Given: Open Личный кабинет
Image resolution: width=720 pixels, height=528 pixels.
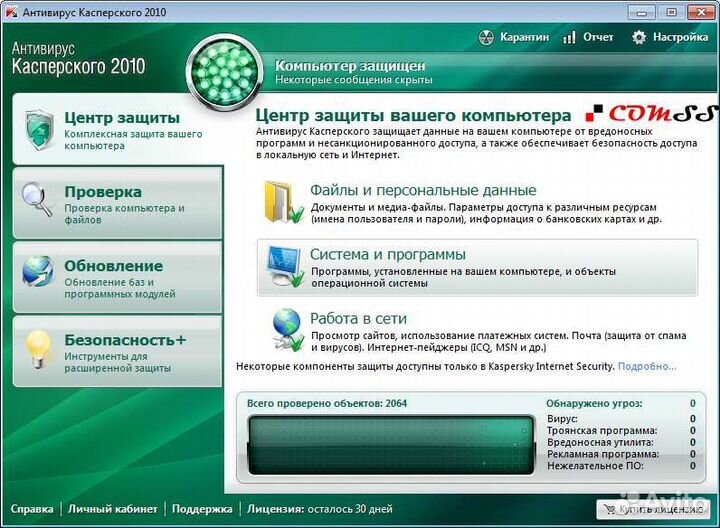Looking at the screenshot, I should [x=112, y=509].
